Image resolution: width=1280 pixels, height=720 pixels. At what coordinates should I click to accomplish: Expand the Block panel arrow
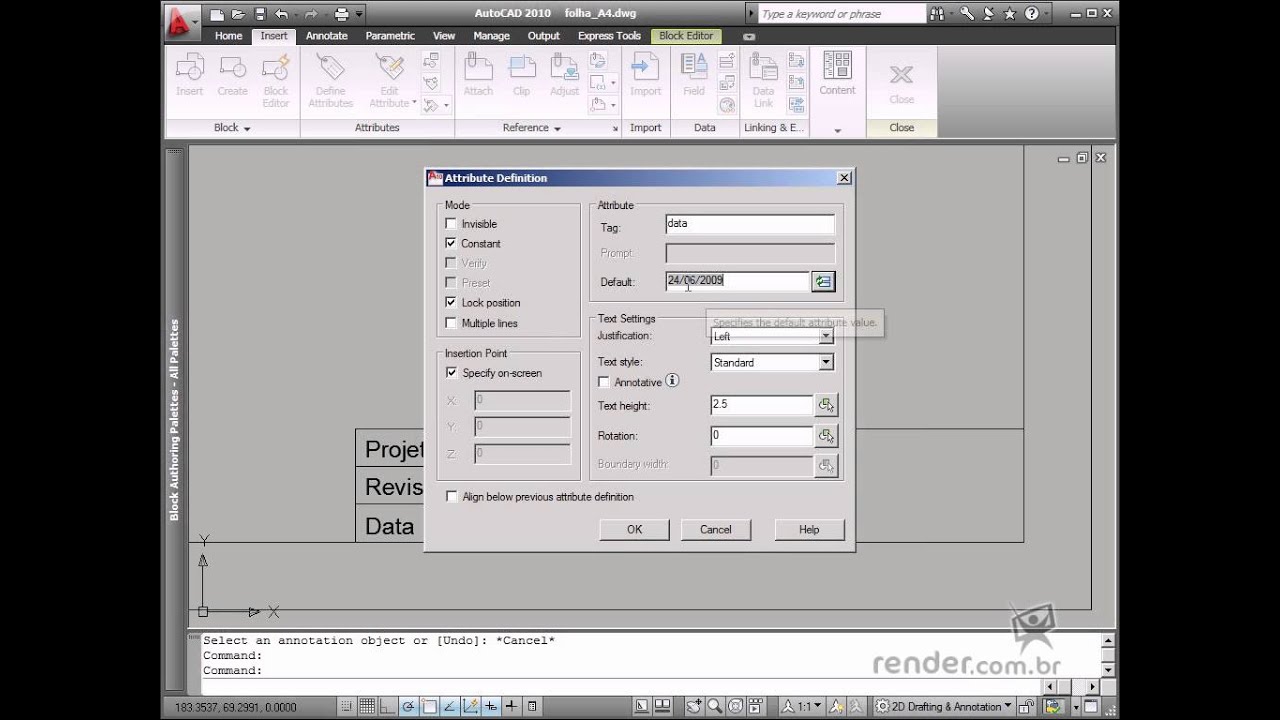point(247,129)
